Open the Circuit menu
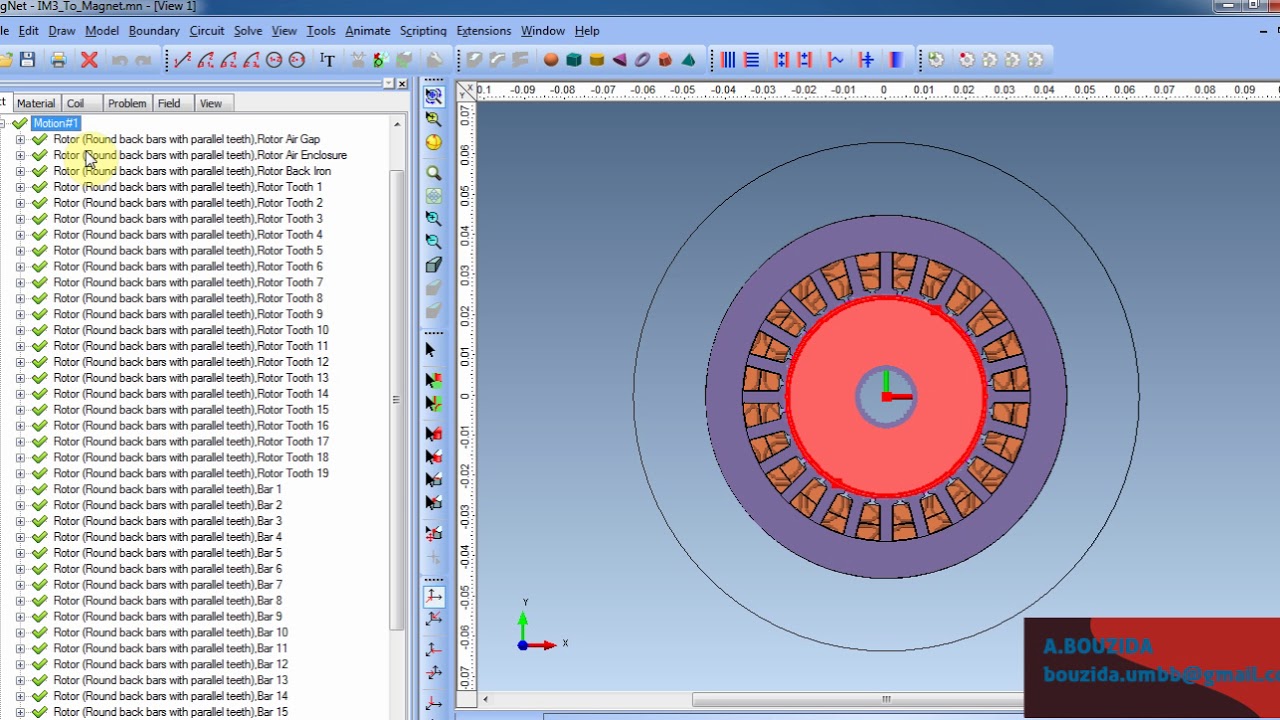Image resolution: width=1280 pixels, height=720 pixels. click(207, 31)
